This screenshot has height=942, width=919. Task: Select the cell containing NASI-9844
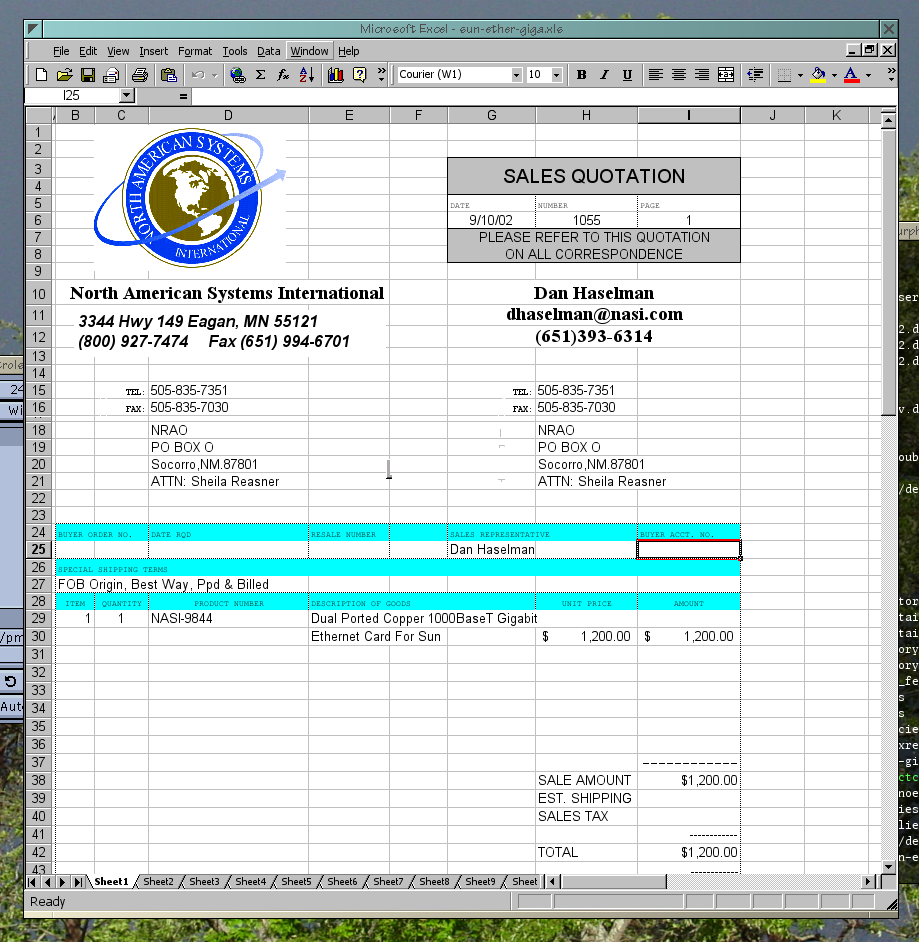(x=228, y=618)
